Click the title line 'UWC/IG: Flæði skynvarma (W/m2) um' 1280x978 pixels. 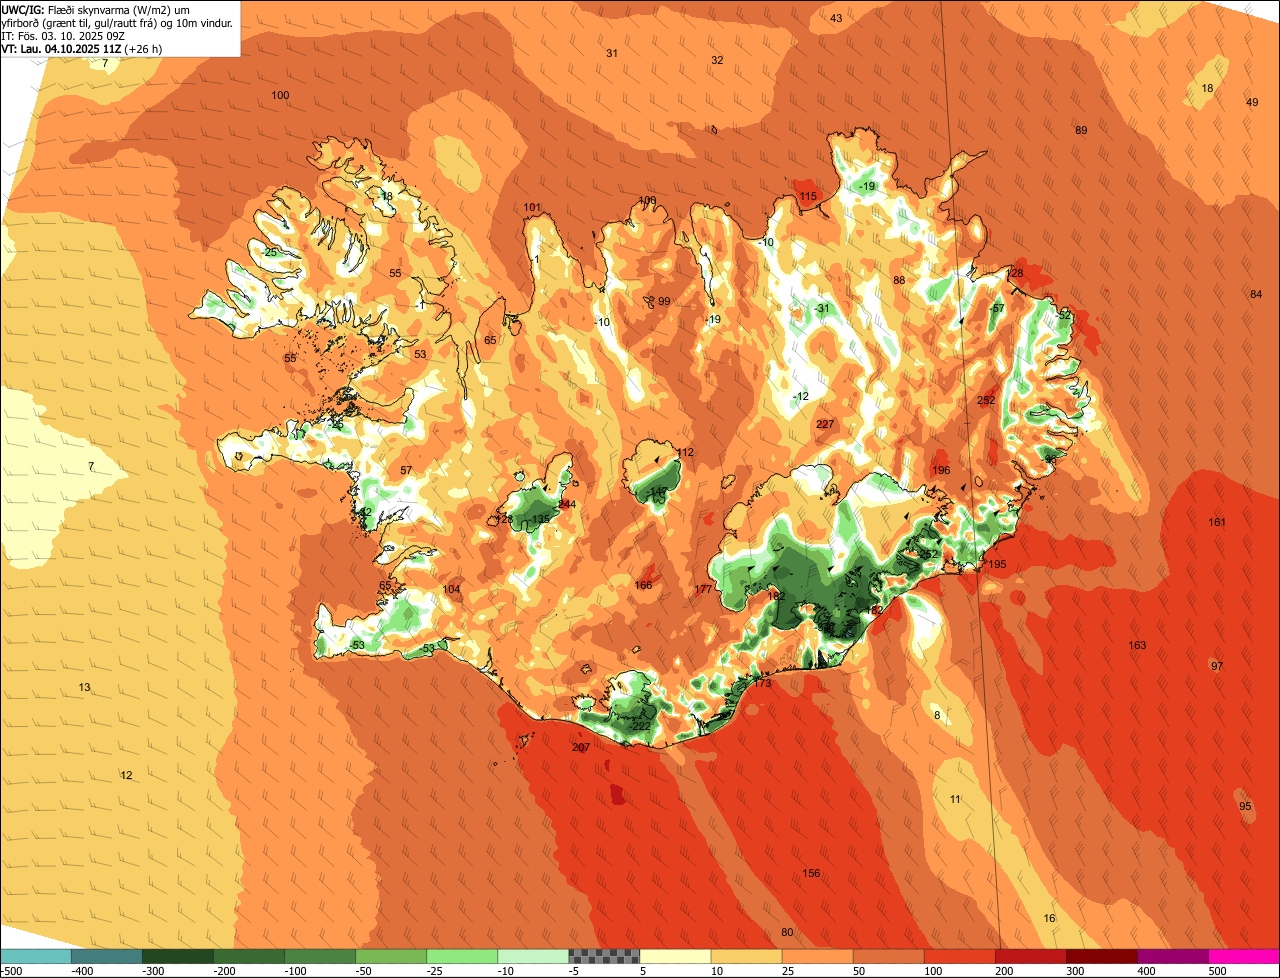pyautogui.click(x=97, y=9)
